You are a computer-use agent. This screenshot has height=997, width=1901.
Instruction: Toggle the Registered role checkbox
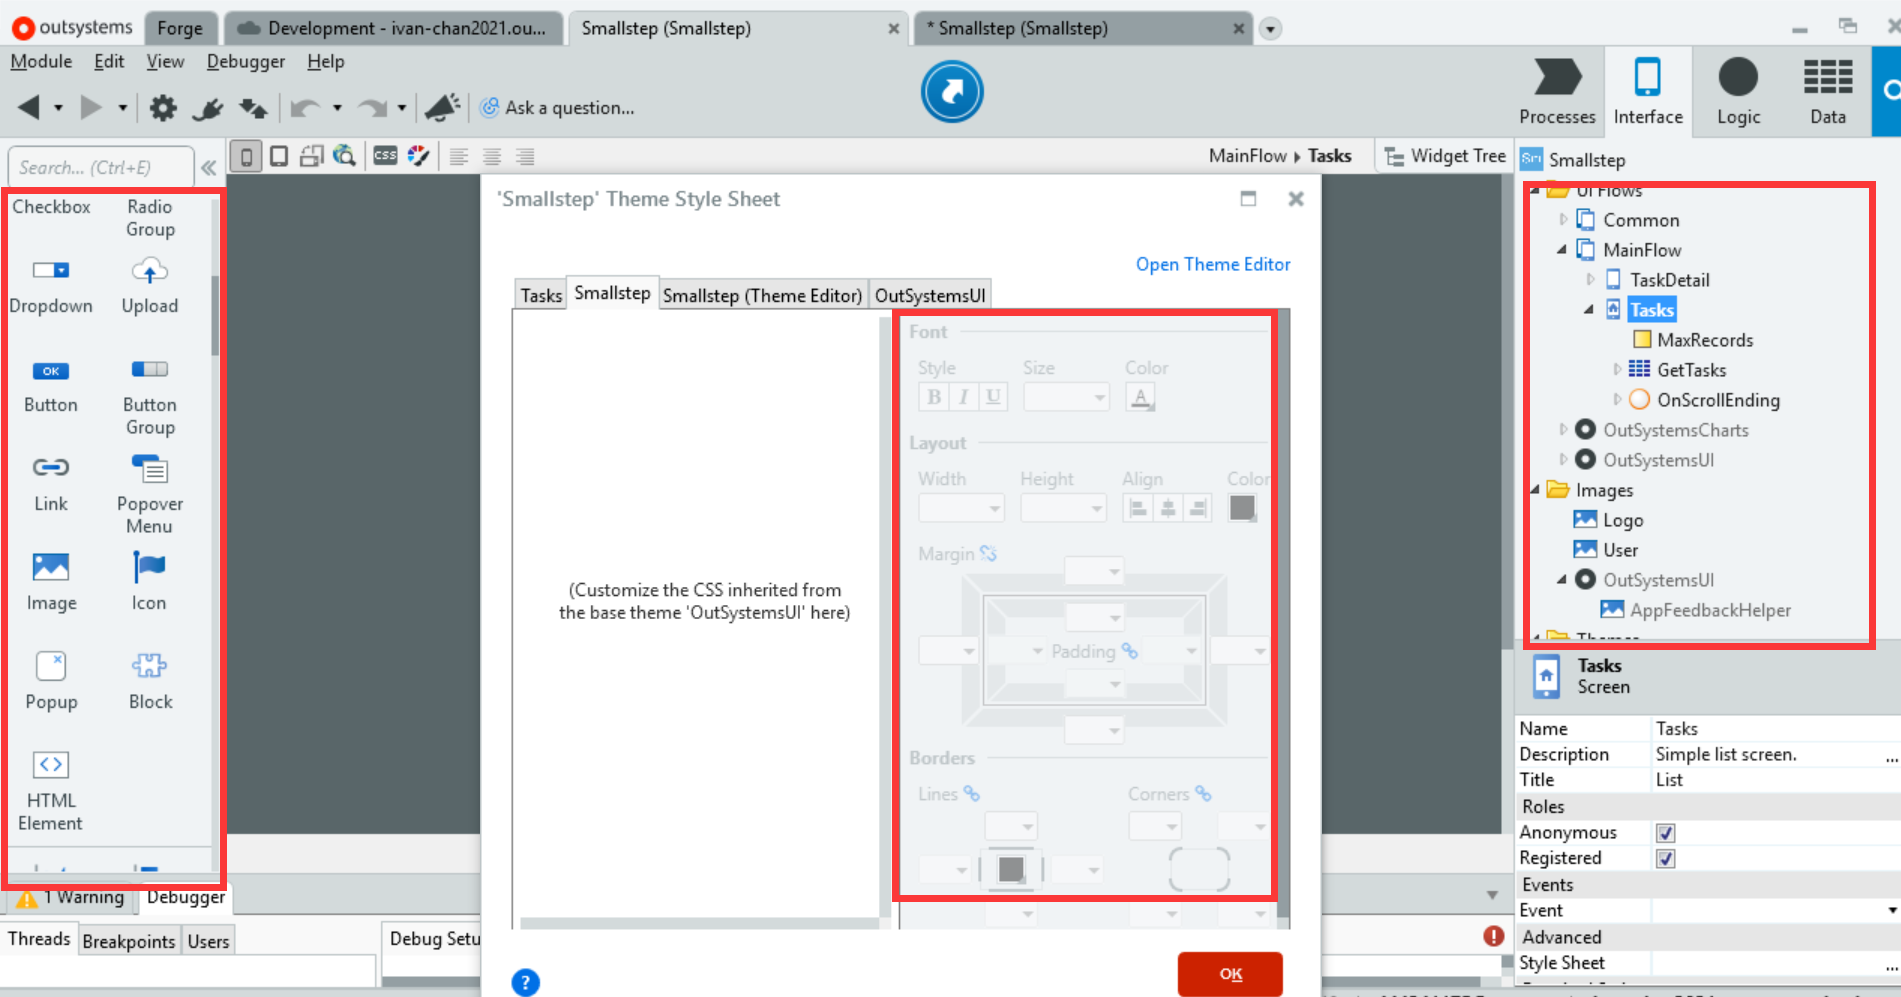[x=1665, y=859]
